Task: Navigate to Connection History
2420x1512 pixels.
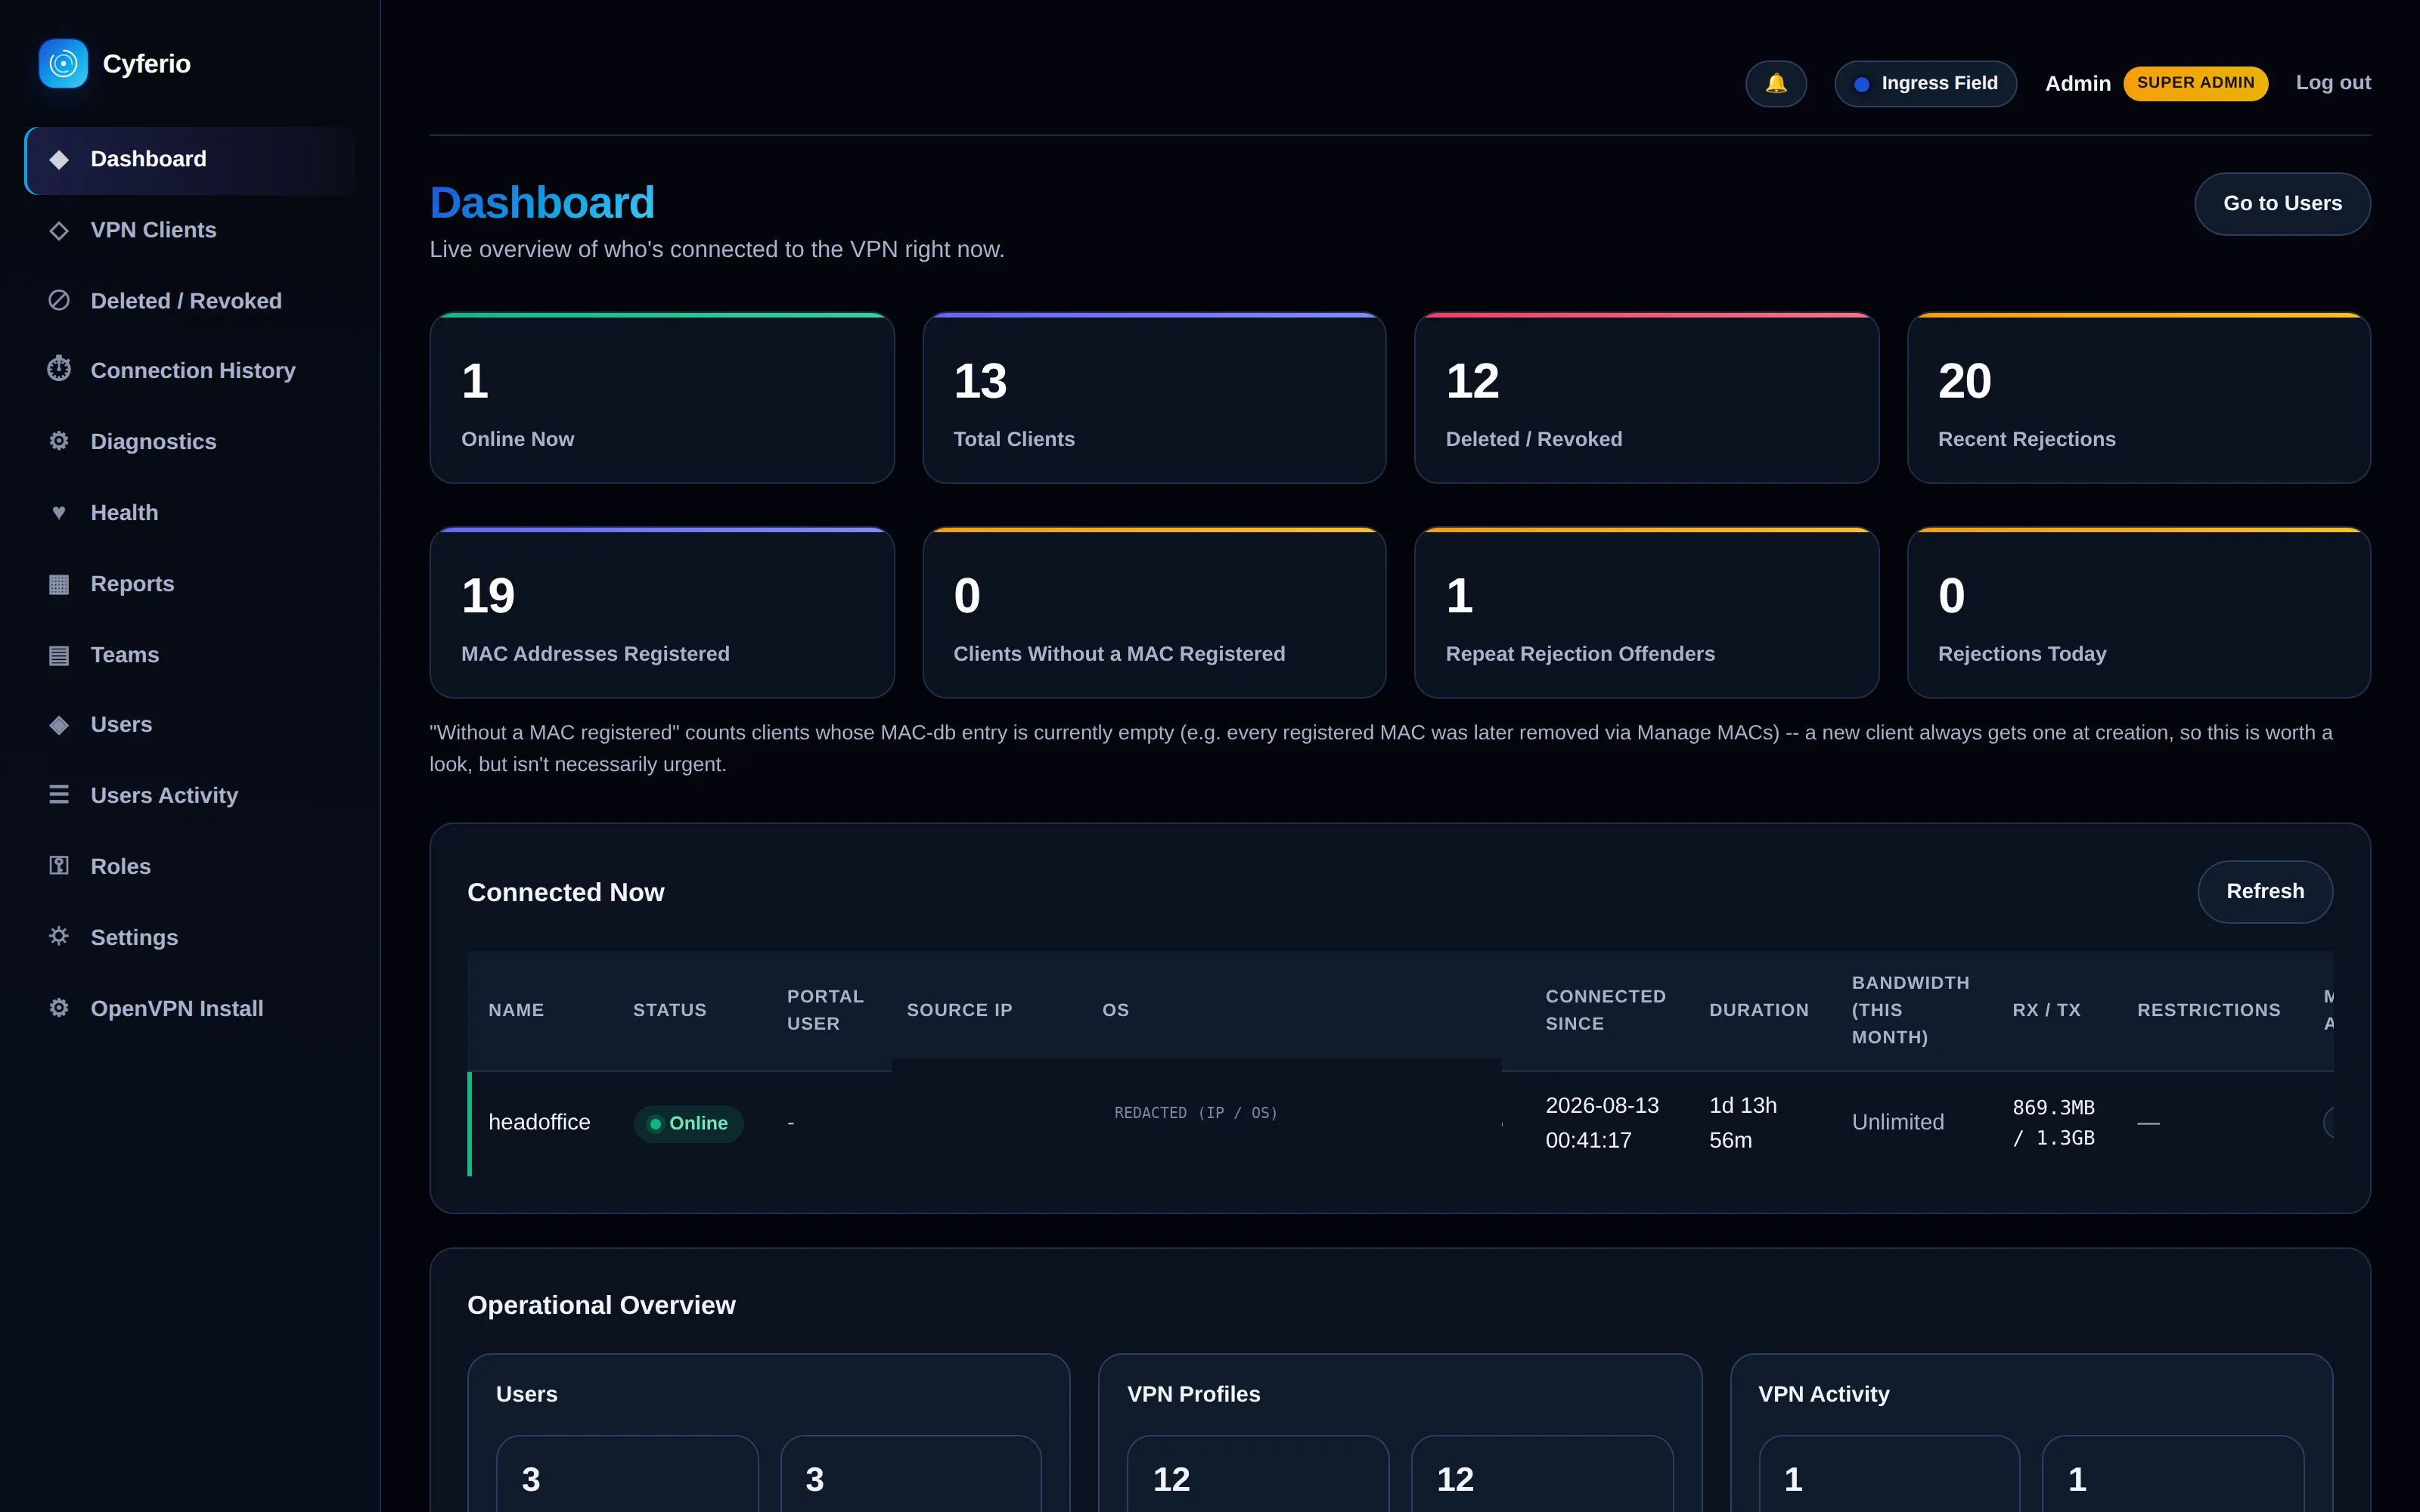Action: coord(190,371)
